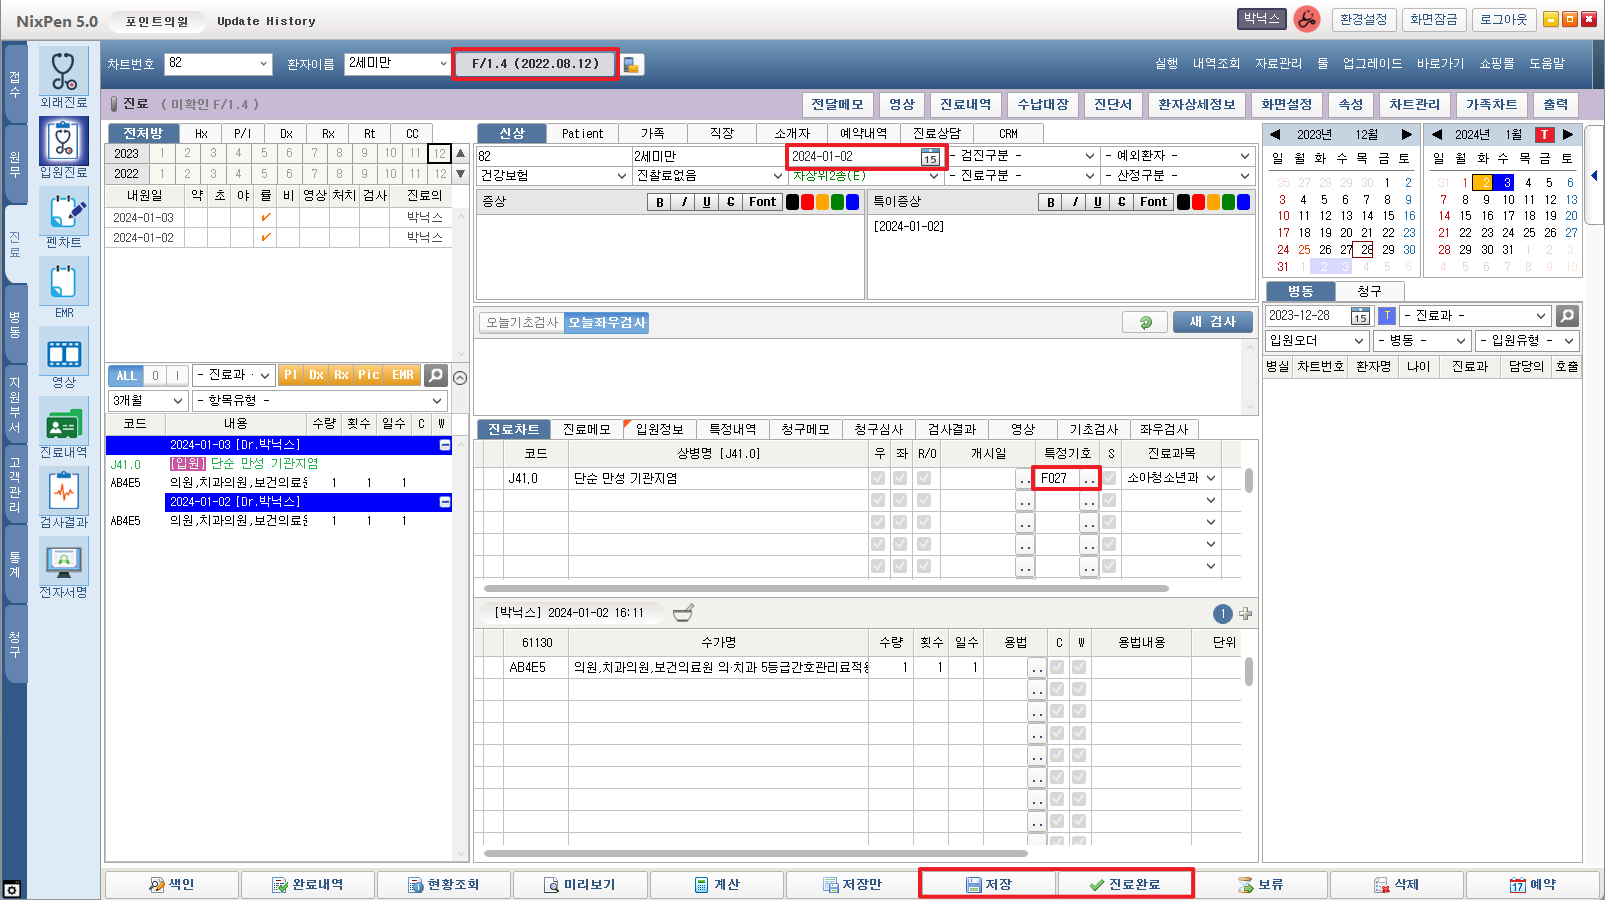Switch to the 진료메모 tab
This screenshot has height=900, width=1605.
point(586,429)
